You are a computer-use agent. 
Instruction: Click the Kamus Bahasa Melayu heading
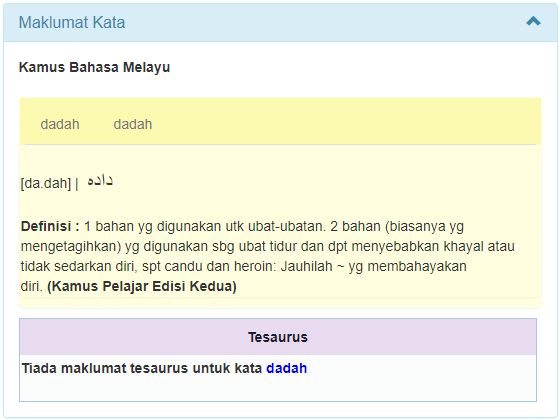click(94, 67)
